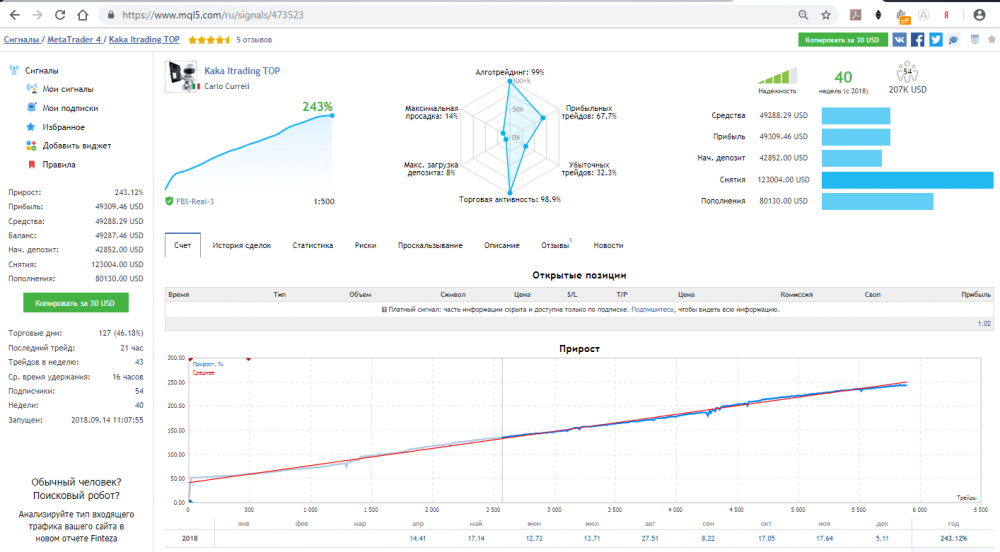1000x552 pixels.
Task: Click top green Копировать за 30 USD button
Action: coord(842,40)
